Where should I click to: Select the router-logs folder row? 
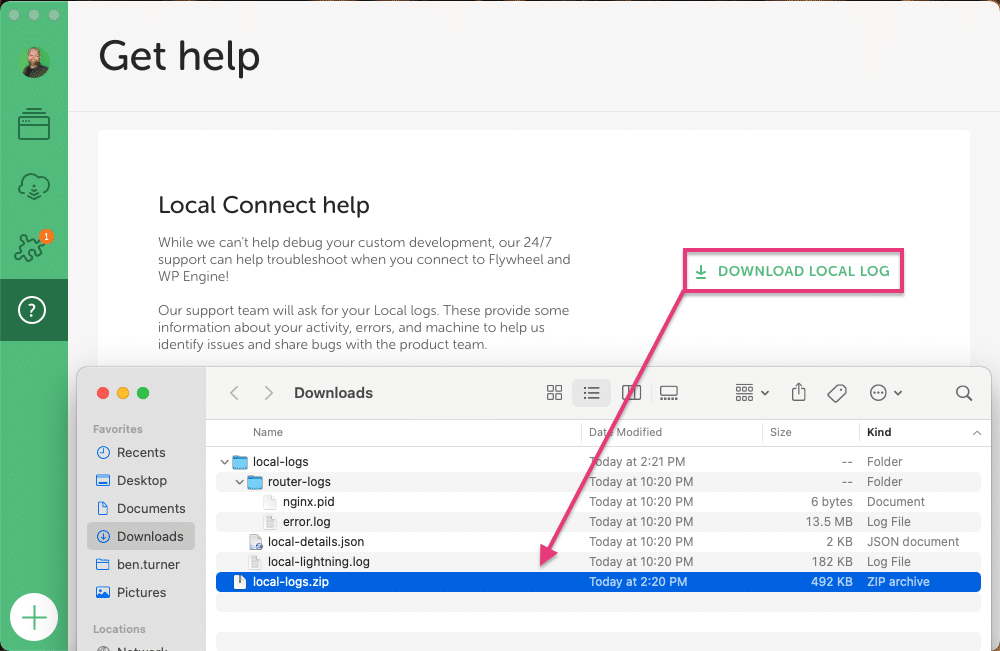598,482
